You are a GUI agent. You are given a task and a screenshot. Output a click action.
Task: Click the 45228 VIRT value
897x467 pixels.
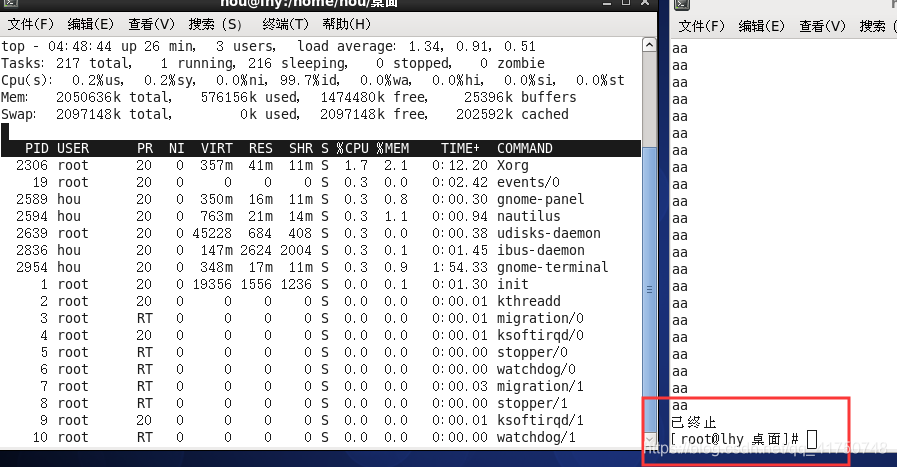[x=212, y=234]
